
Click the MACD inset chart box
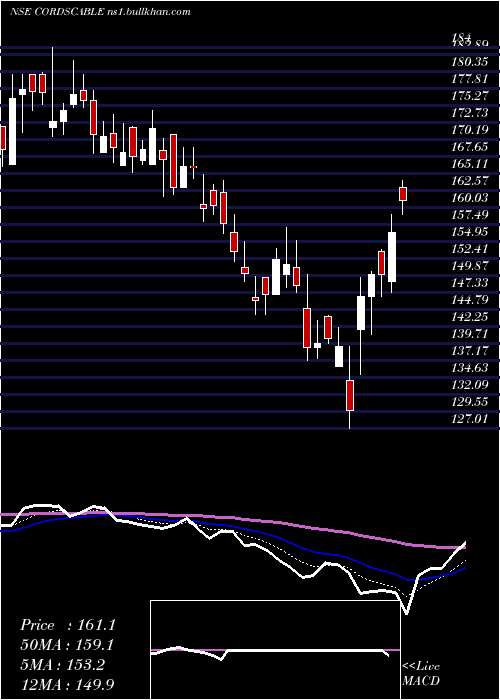[x=275, y=650]
